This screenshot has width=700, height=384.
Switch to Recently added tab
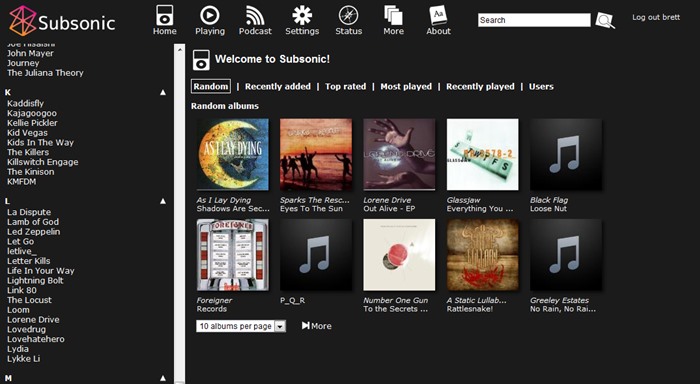[278, 87]
